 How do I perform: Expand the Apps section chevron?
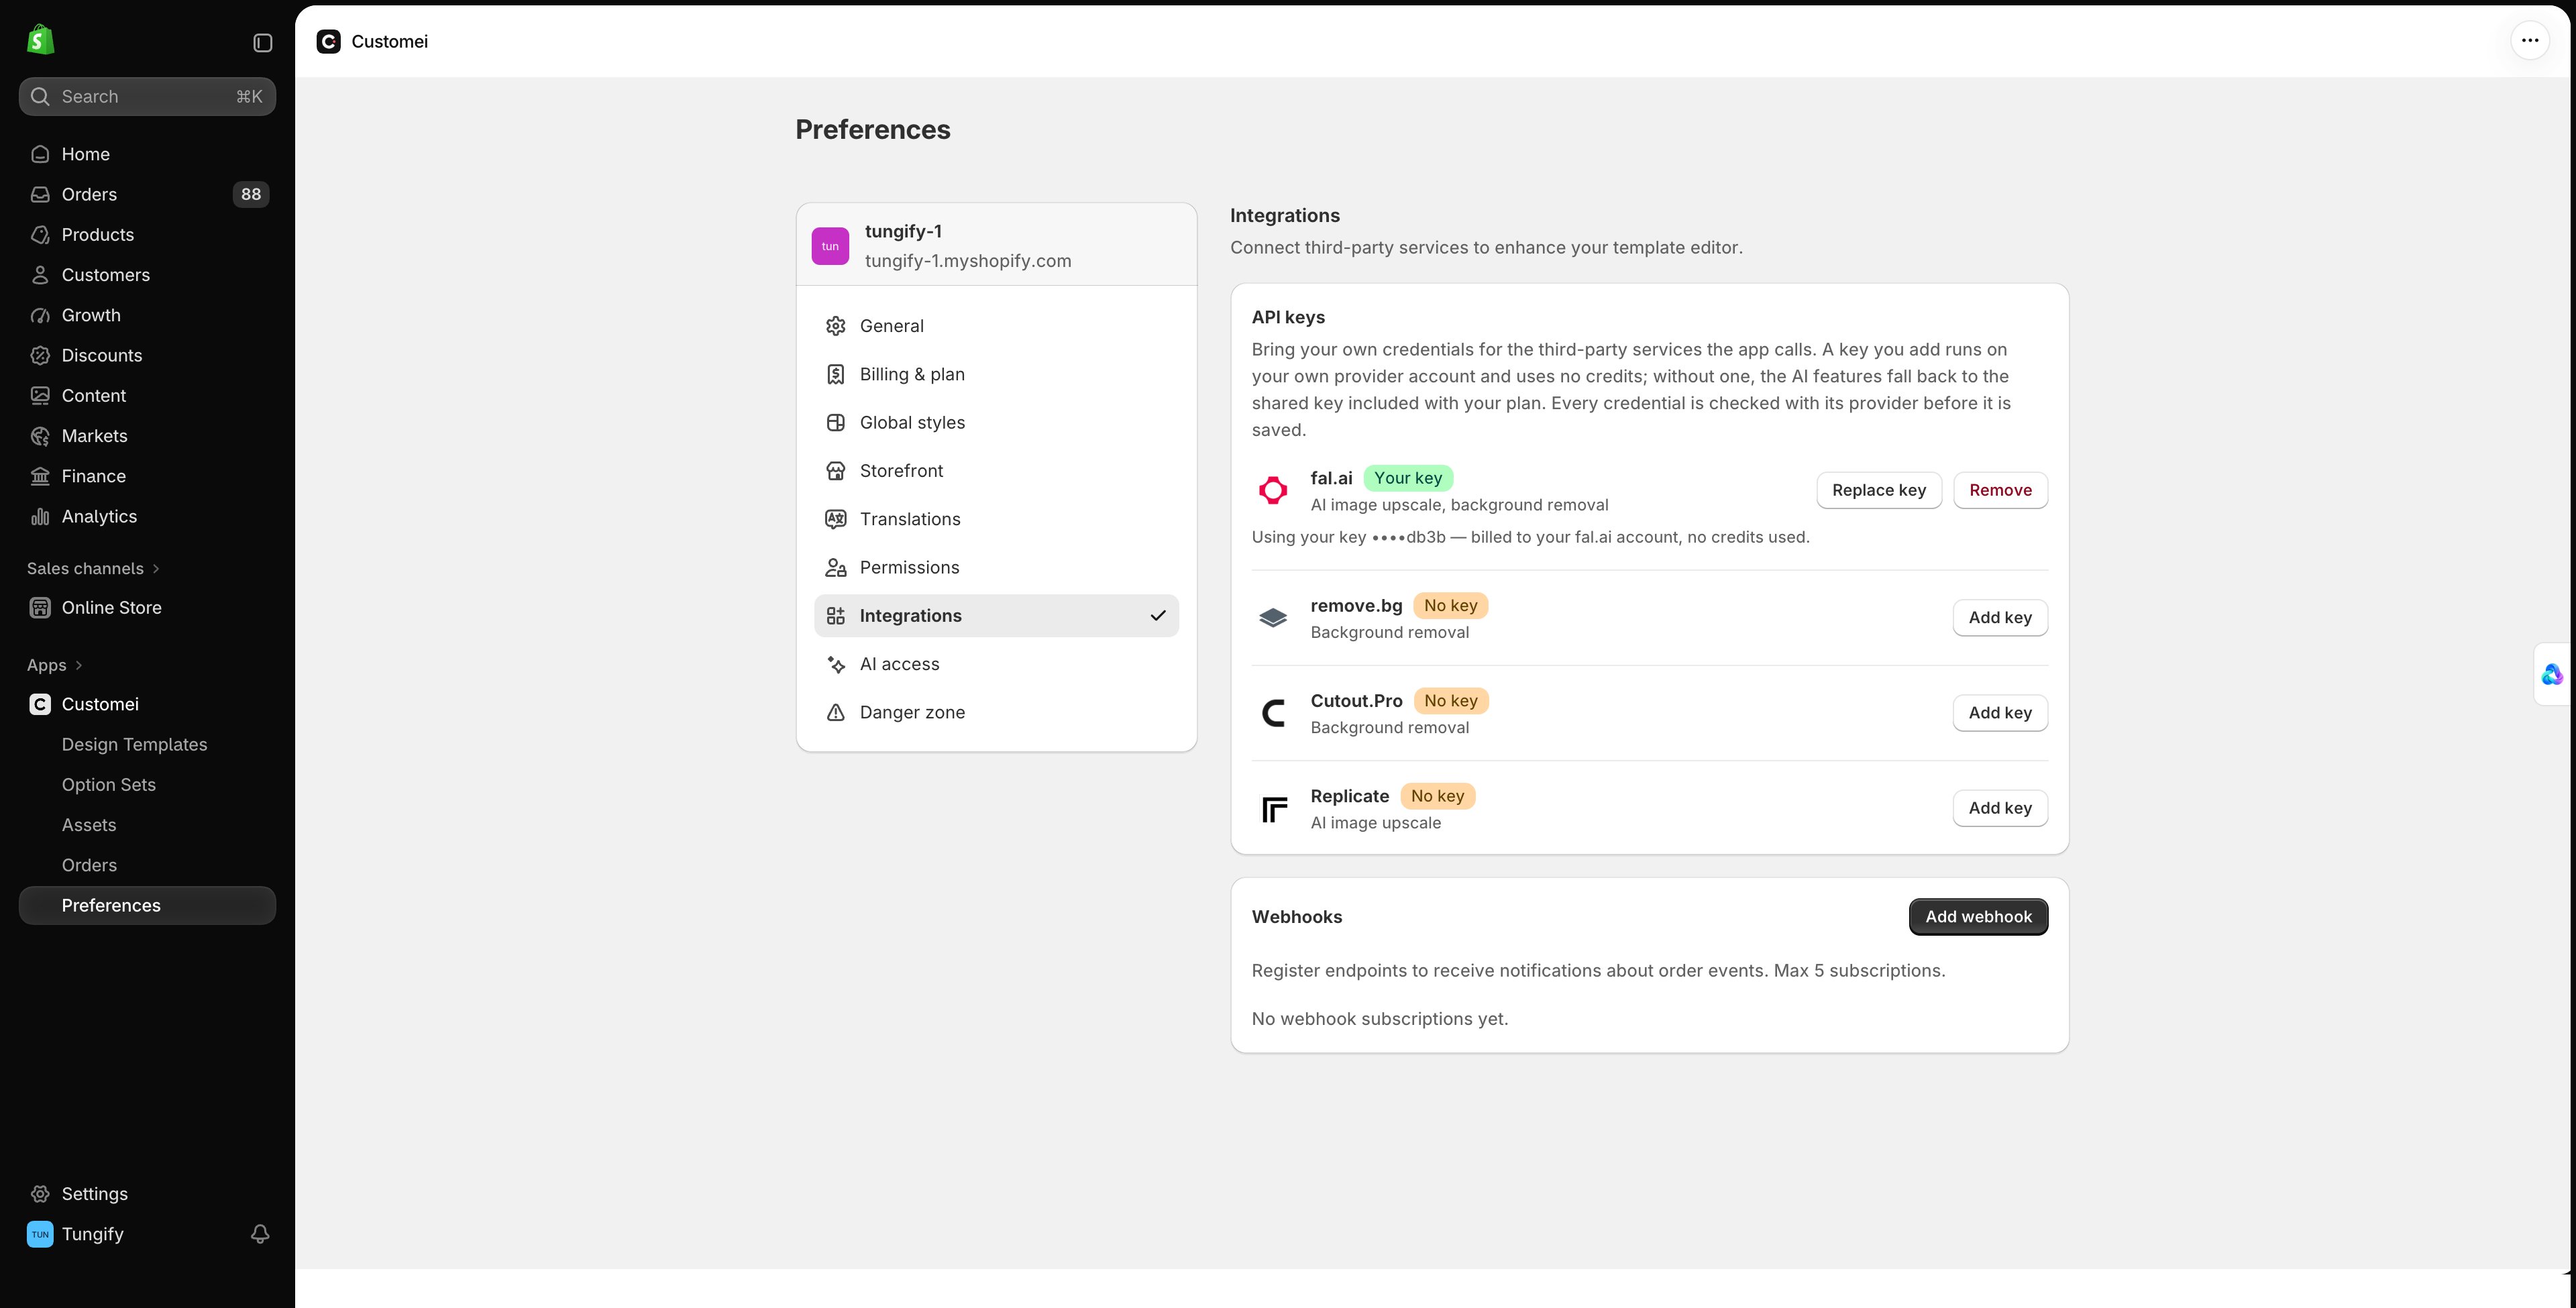pos(79,665)
